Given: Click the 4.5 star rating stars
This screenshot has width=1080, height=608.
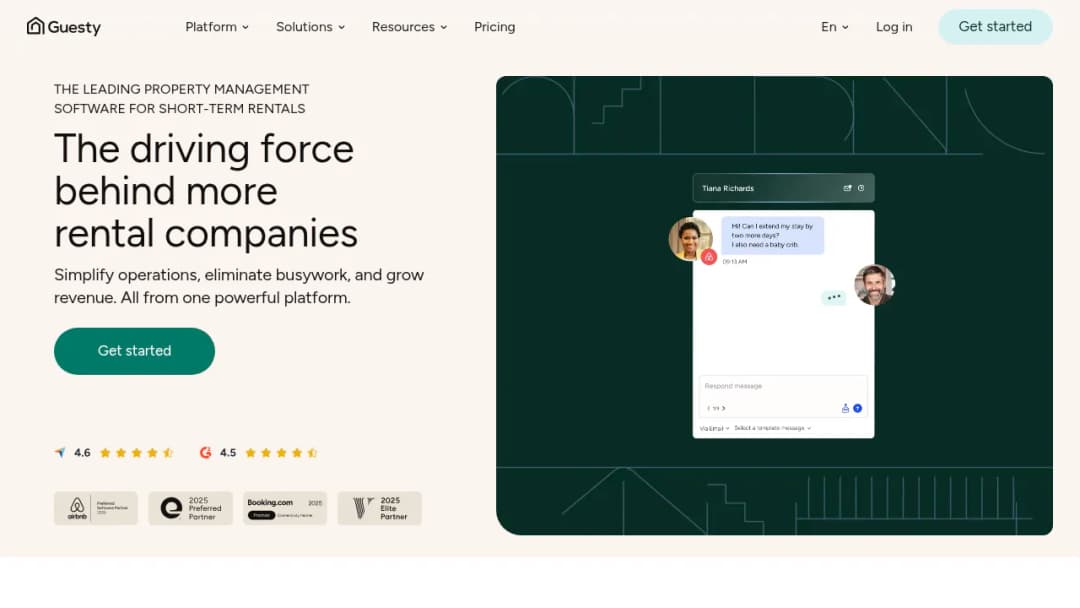Looking at the screenshot, I should point(281,452).
